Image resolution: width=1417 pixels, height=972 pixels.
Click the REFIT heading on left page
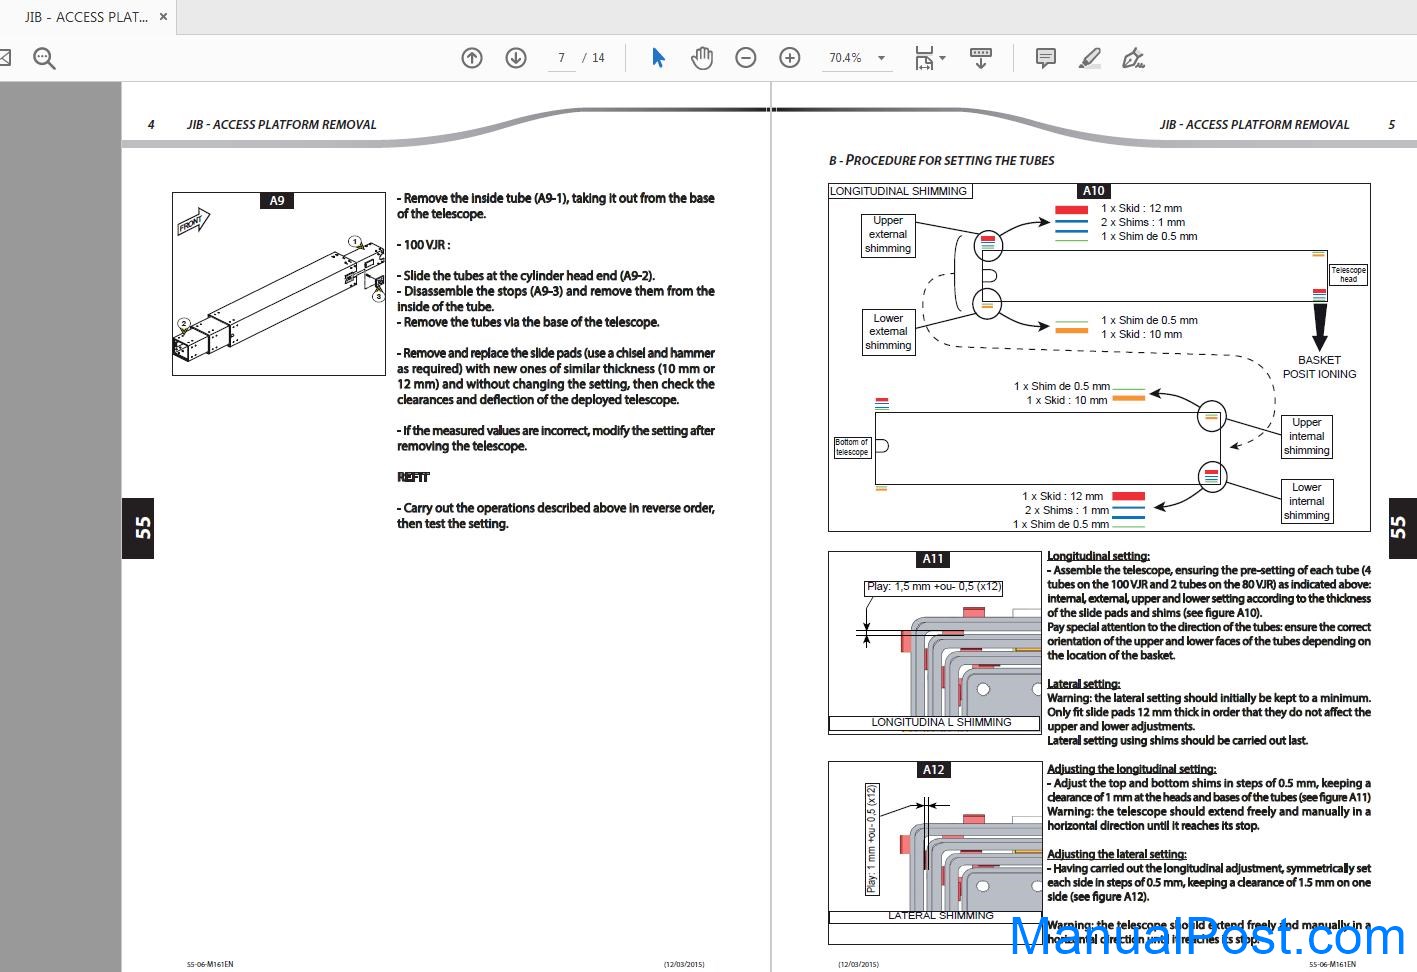(x=413, y=477)
